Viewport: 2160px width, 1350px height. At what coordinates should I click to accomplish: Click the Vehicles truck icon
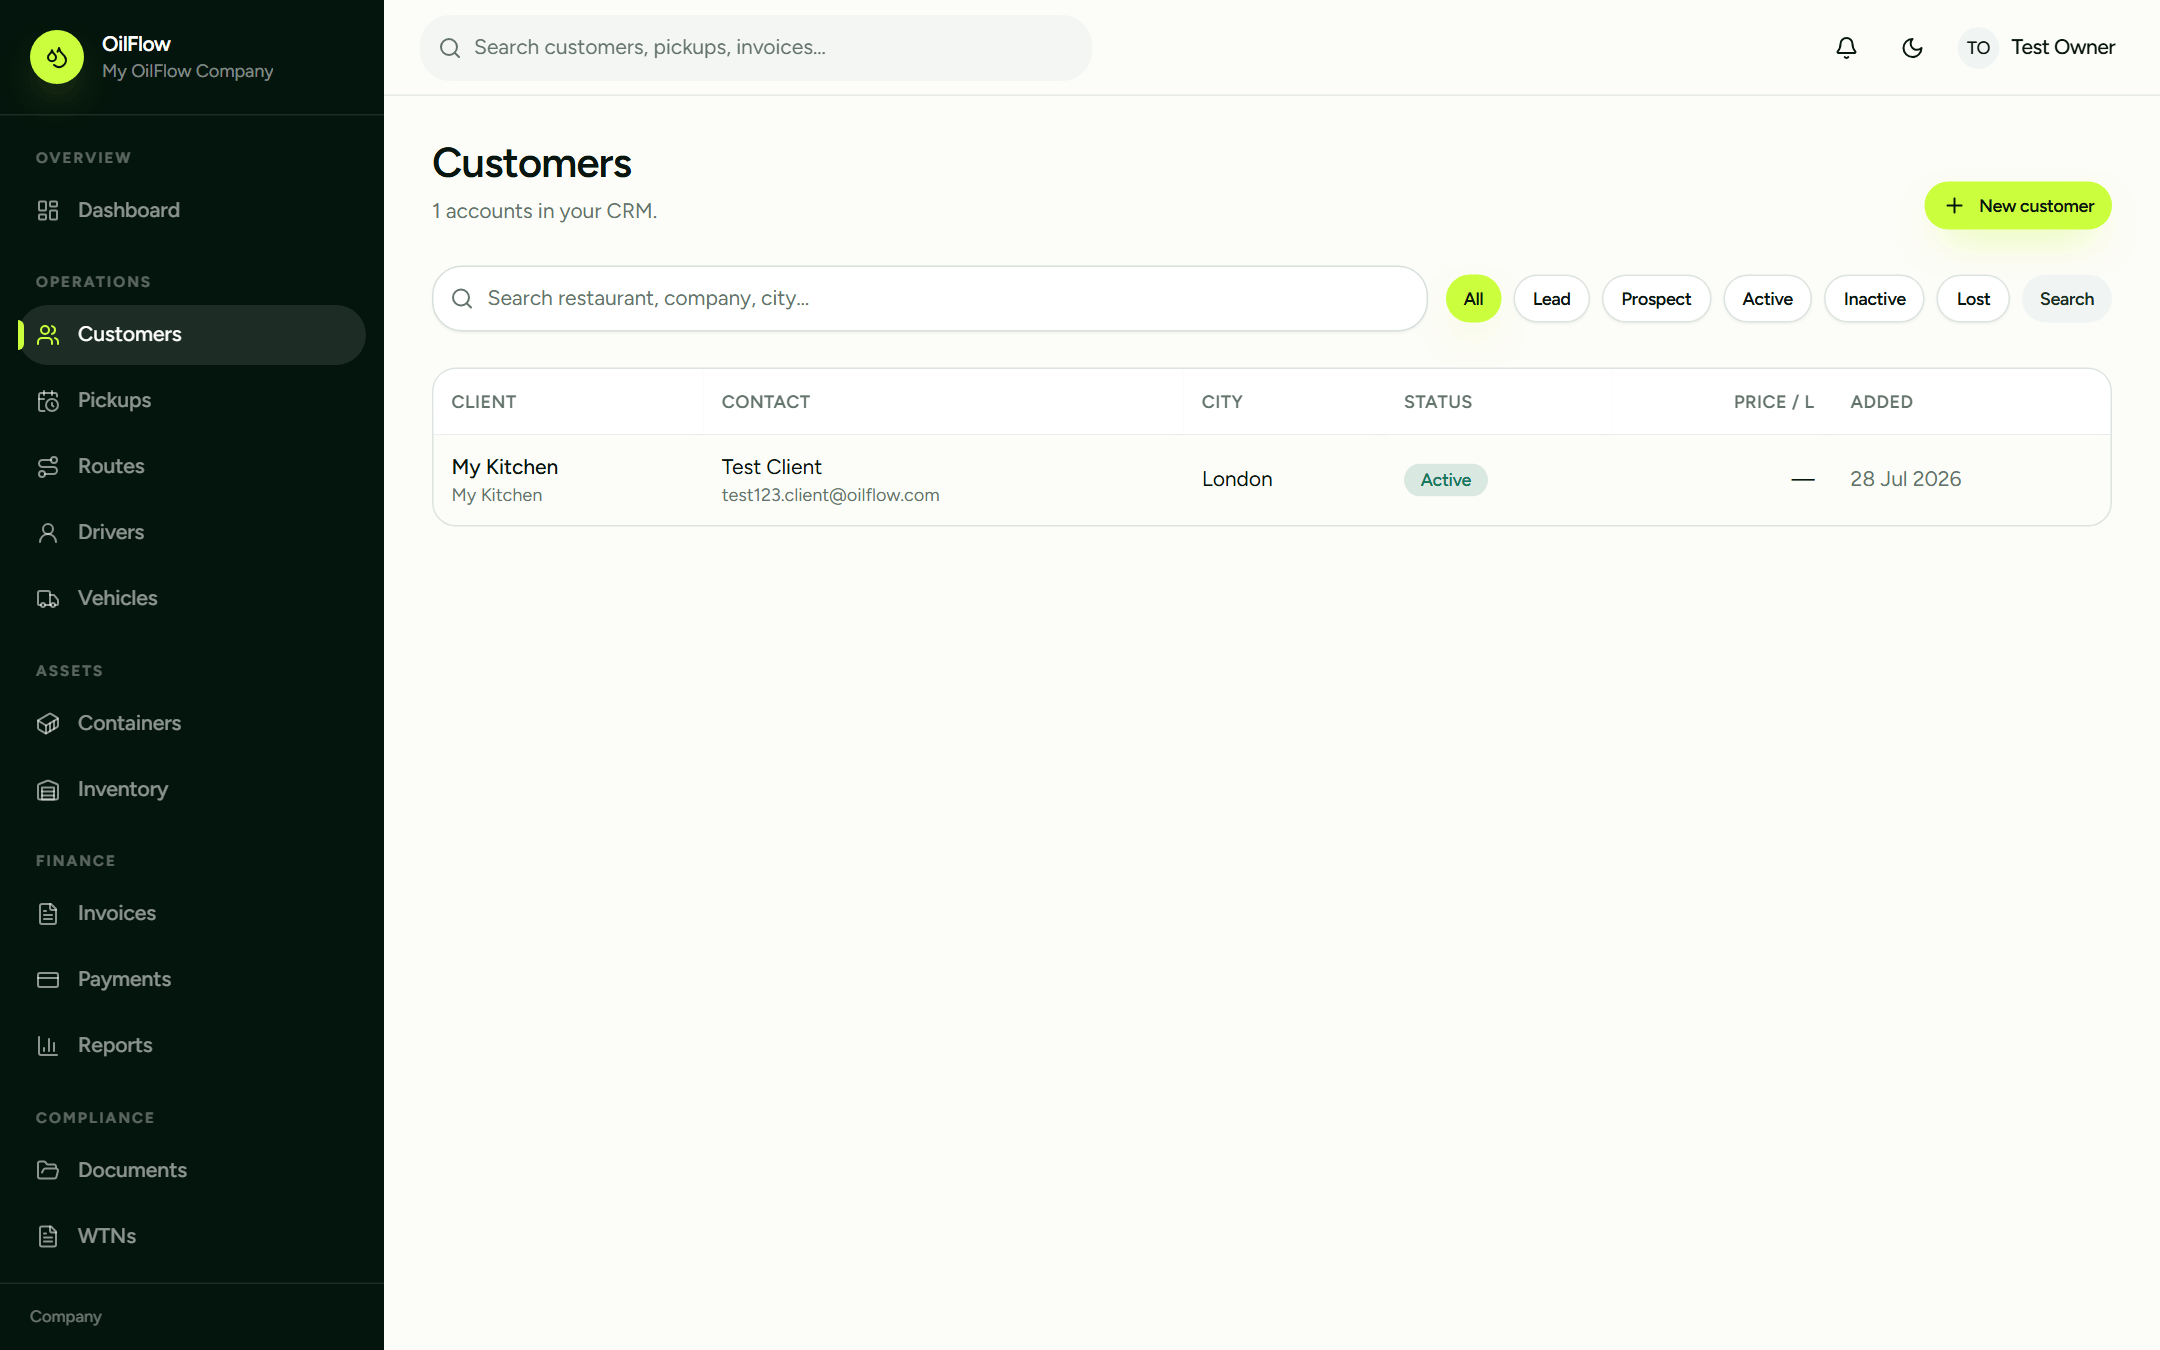click(48, 598)
